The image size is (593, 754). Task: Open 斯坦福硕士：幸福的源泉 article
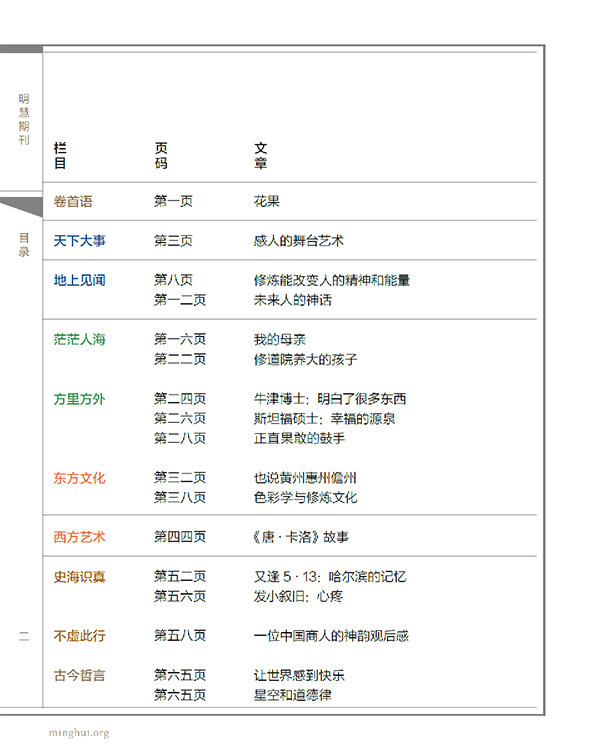click(324, 419)
